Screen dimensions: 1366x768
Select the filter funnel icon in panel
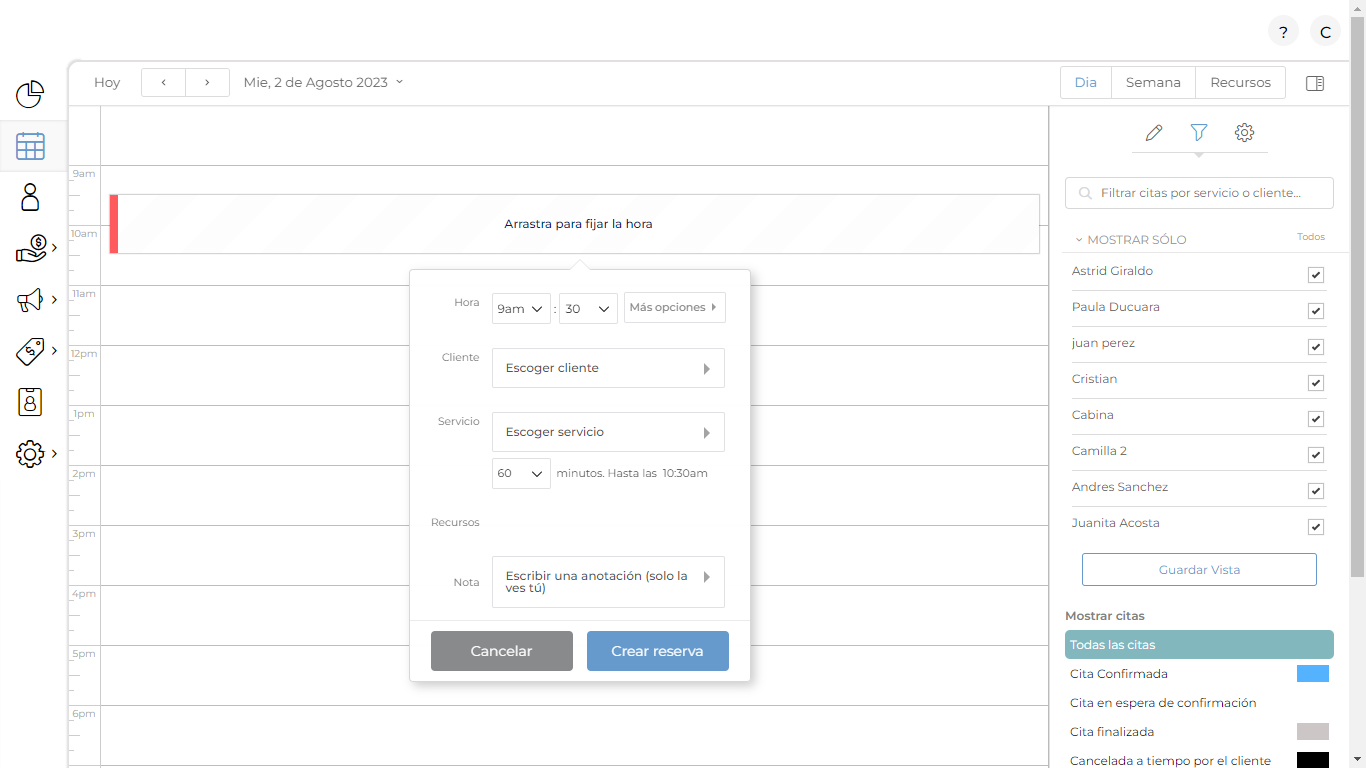pyautogui.click(x=1199, y=132)
